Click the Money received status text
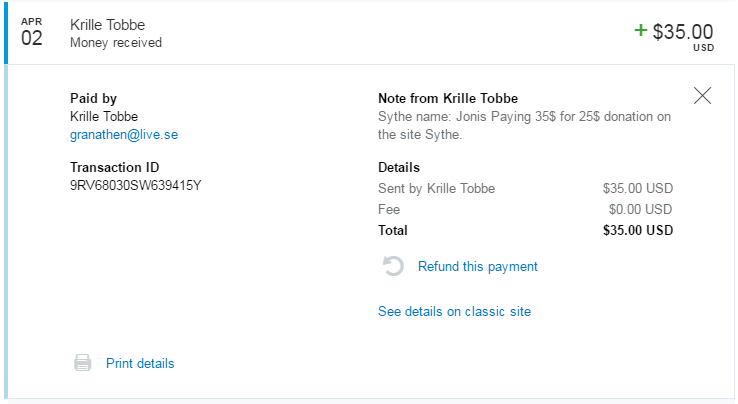 116,43
